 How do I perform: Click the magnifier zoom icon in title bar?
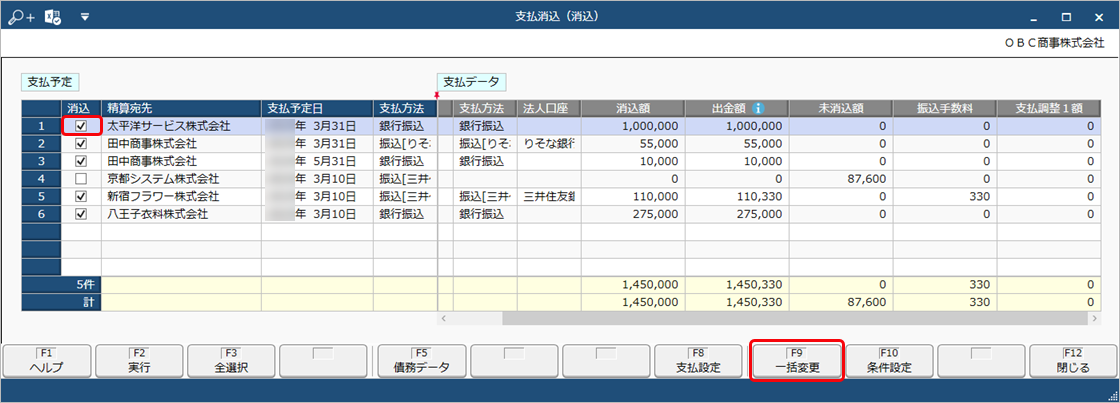coord(20,16)
